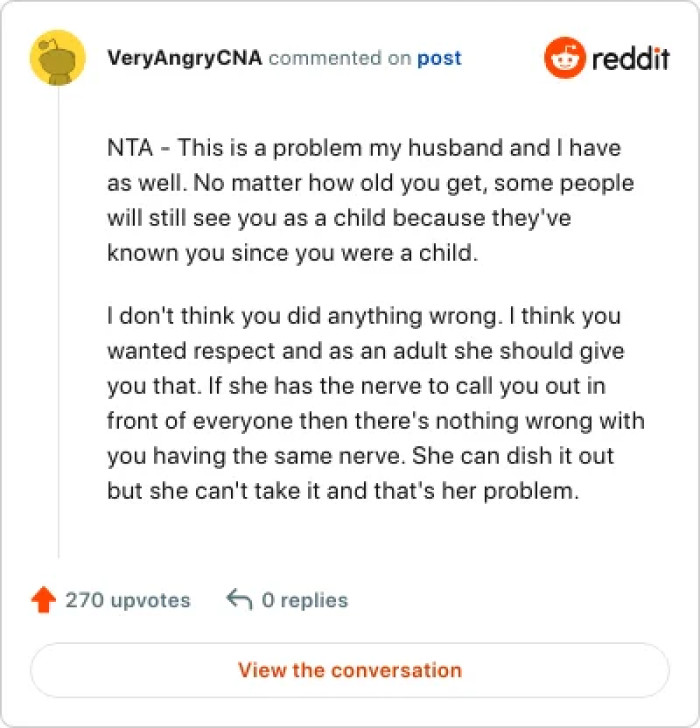Click the line starting "I don't think you did"
Image resolution: width=700 pixels, height=728 pixels.
tap(363, 317)
